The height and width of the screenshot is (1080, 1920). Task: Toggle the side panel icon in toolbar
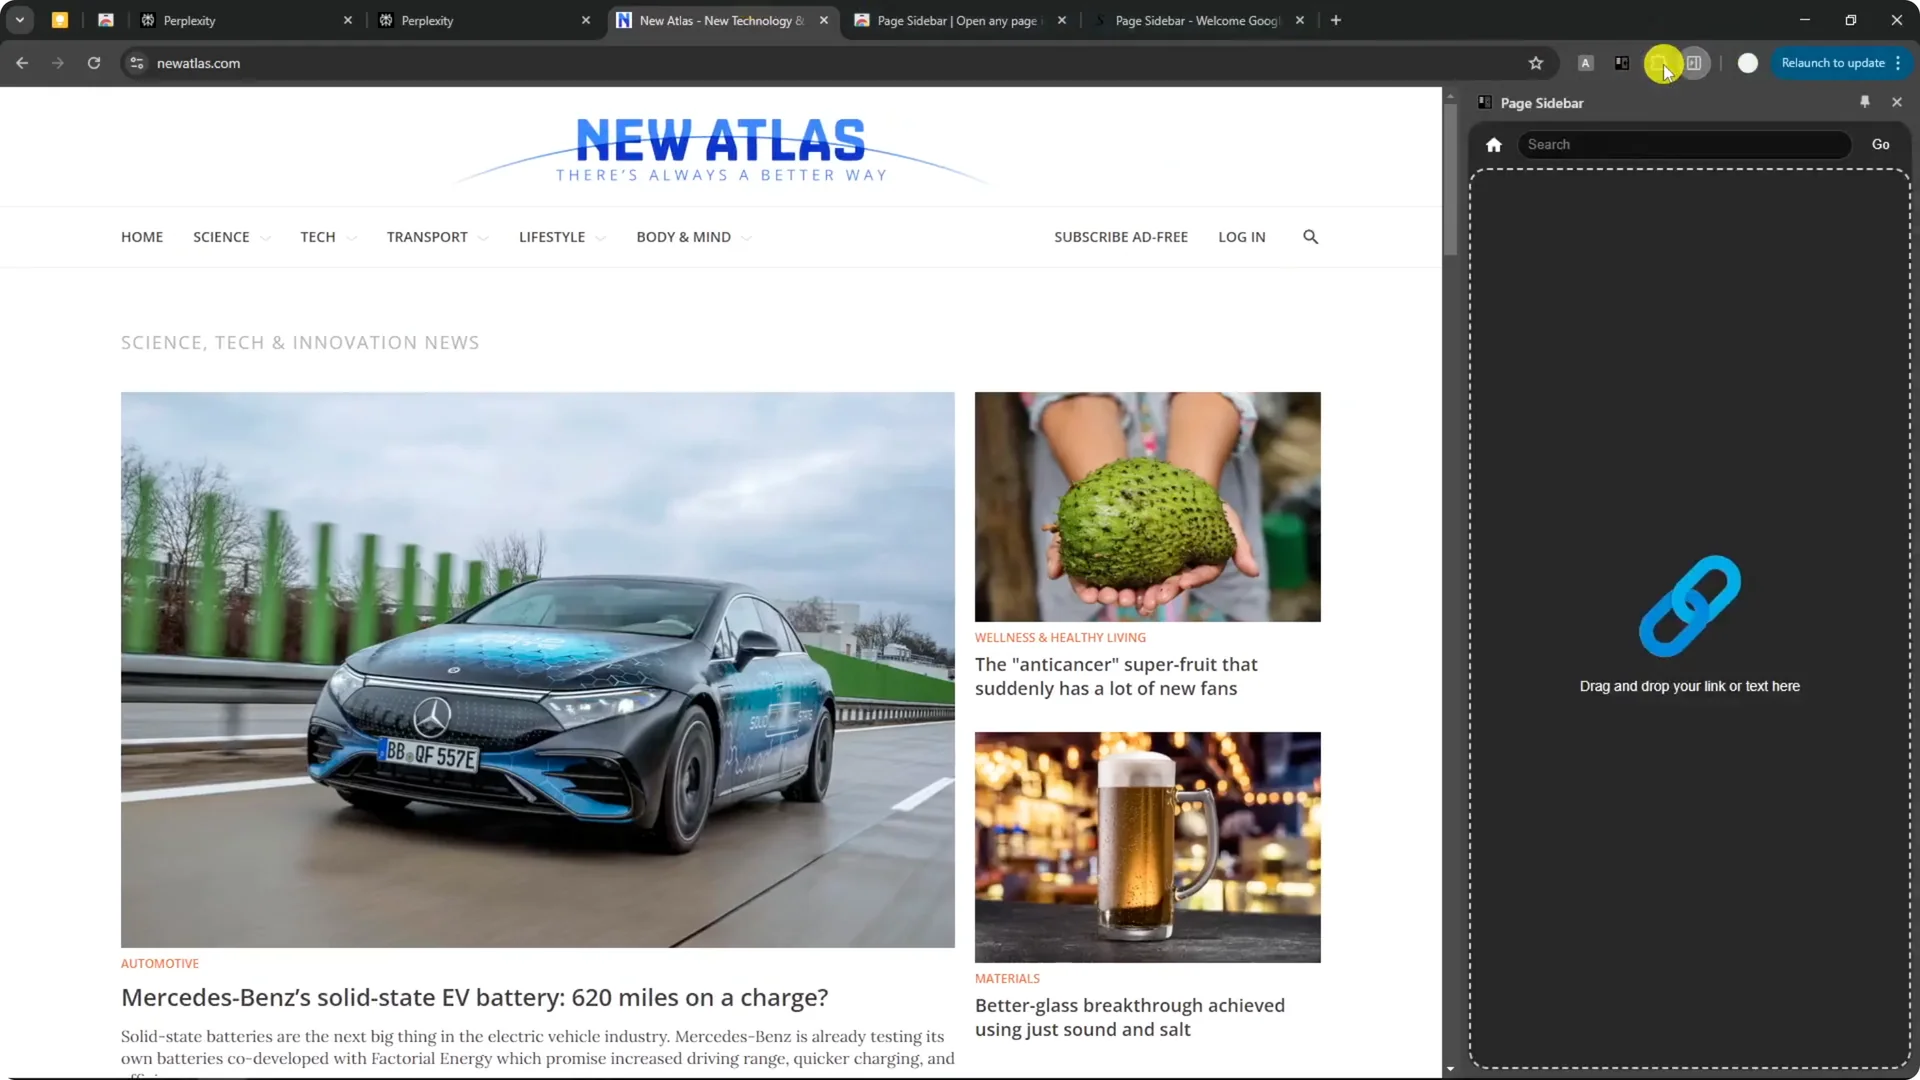tap(1695, 63)
